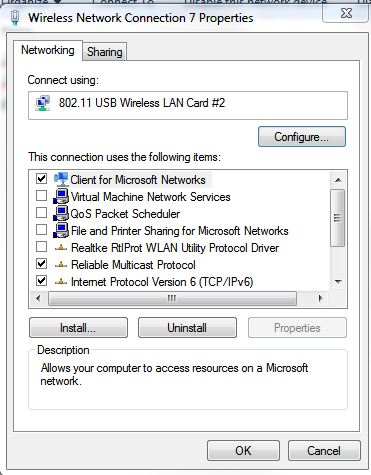Uncheck Client for Microsoft Networks
Screen dimensions: 371x475
pos(41,179)
